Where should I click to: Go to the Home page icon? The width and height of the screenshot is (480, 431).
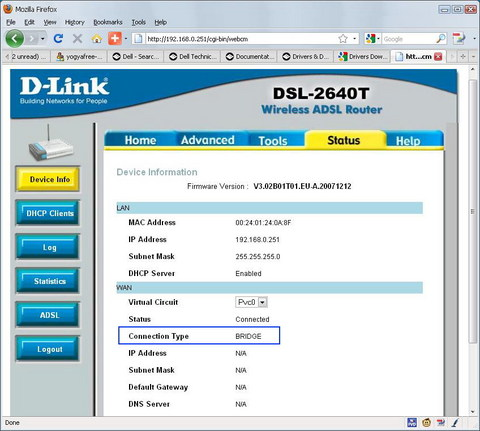(97, 39)
